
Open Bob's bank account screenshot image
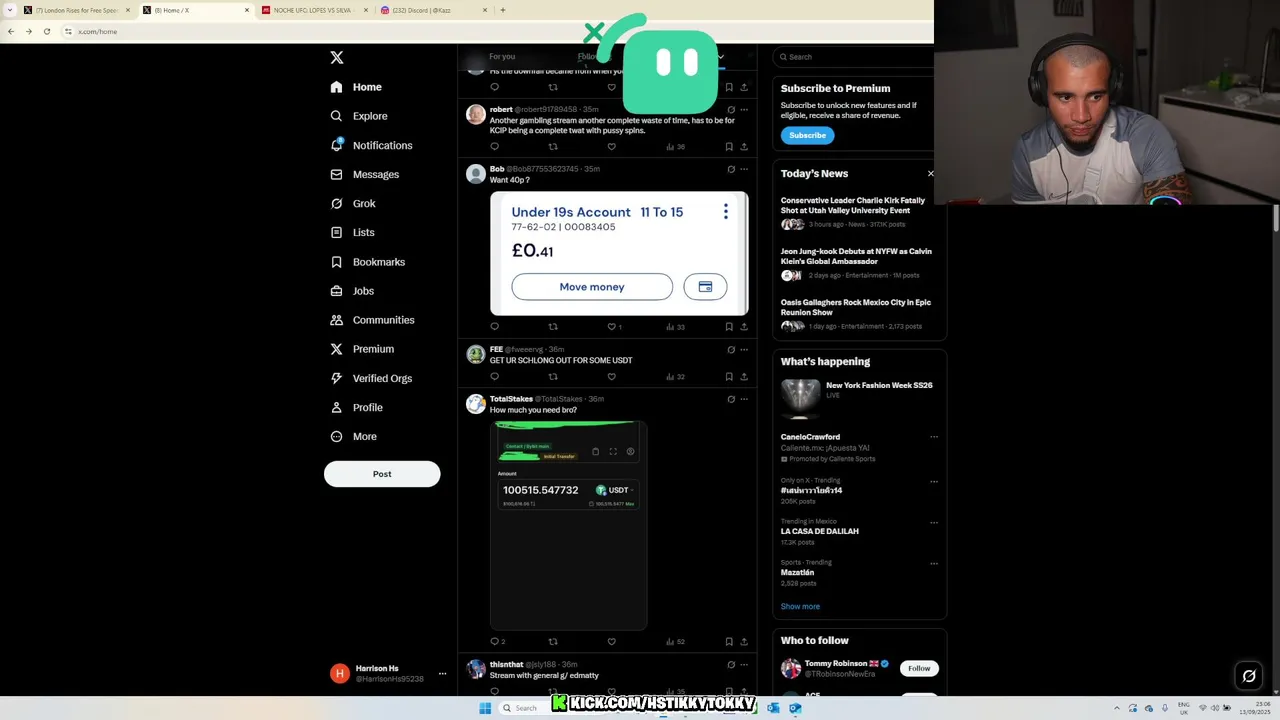tap(619, 253)
